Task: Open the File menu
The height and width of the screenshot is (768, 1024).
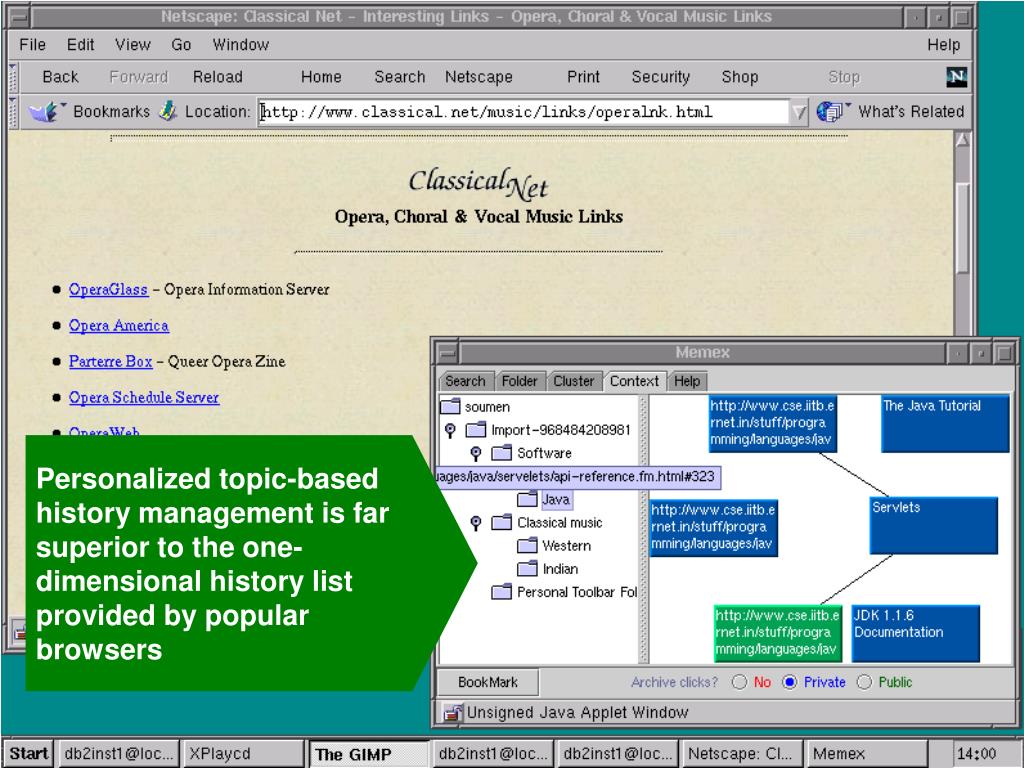Action: pos(33,44)
